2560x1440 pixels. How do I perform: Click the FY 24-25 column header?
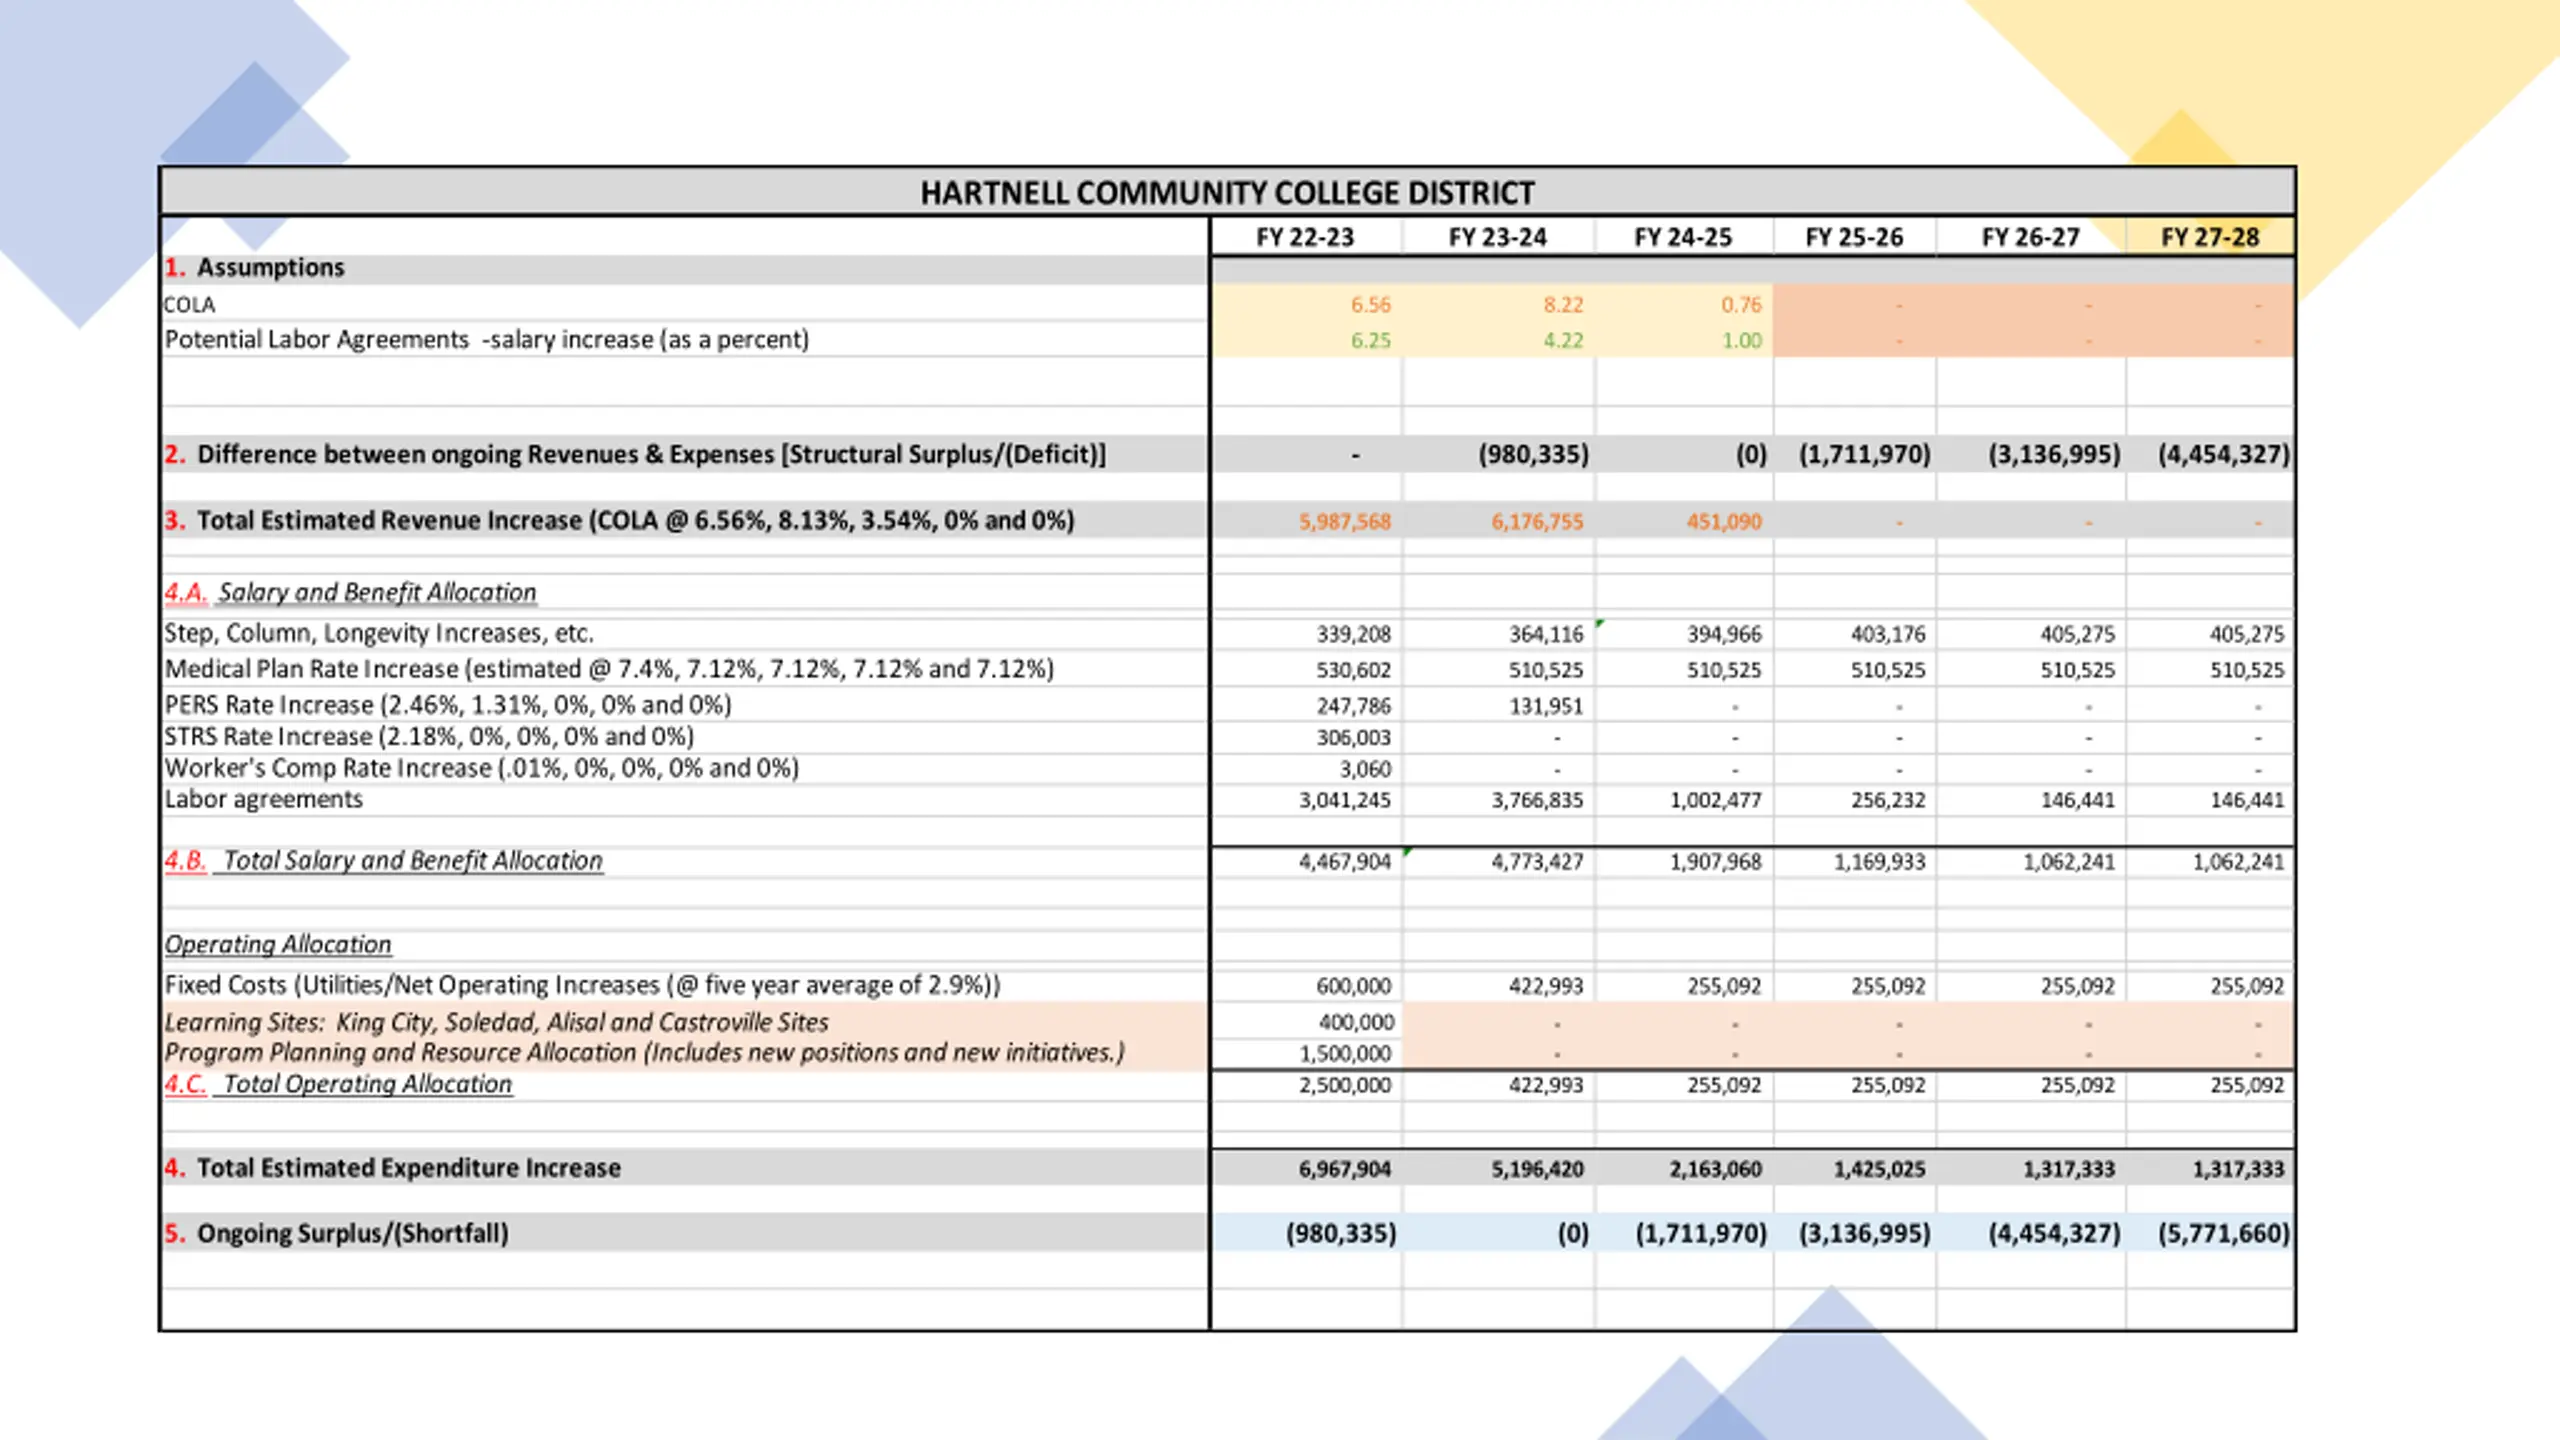point(1683,237)
